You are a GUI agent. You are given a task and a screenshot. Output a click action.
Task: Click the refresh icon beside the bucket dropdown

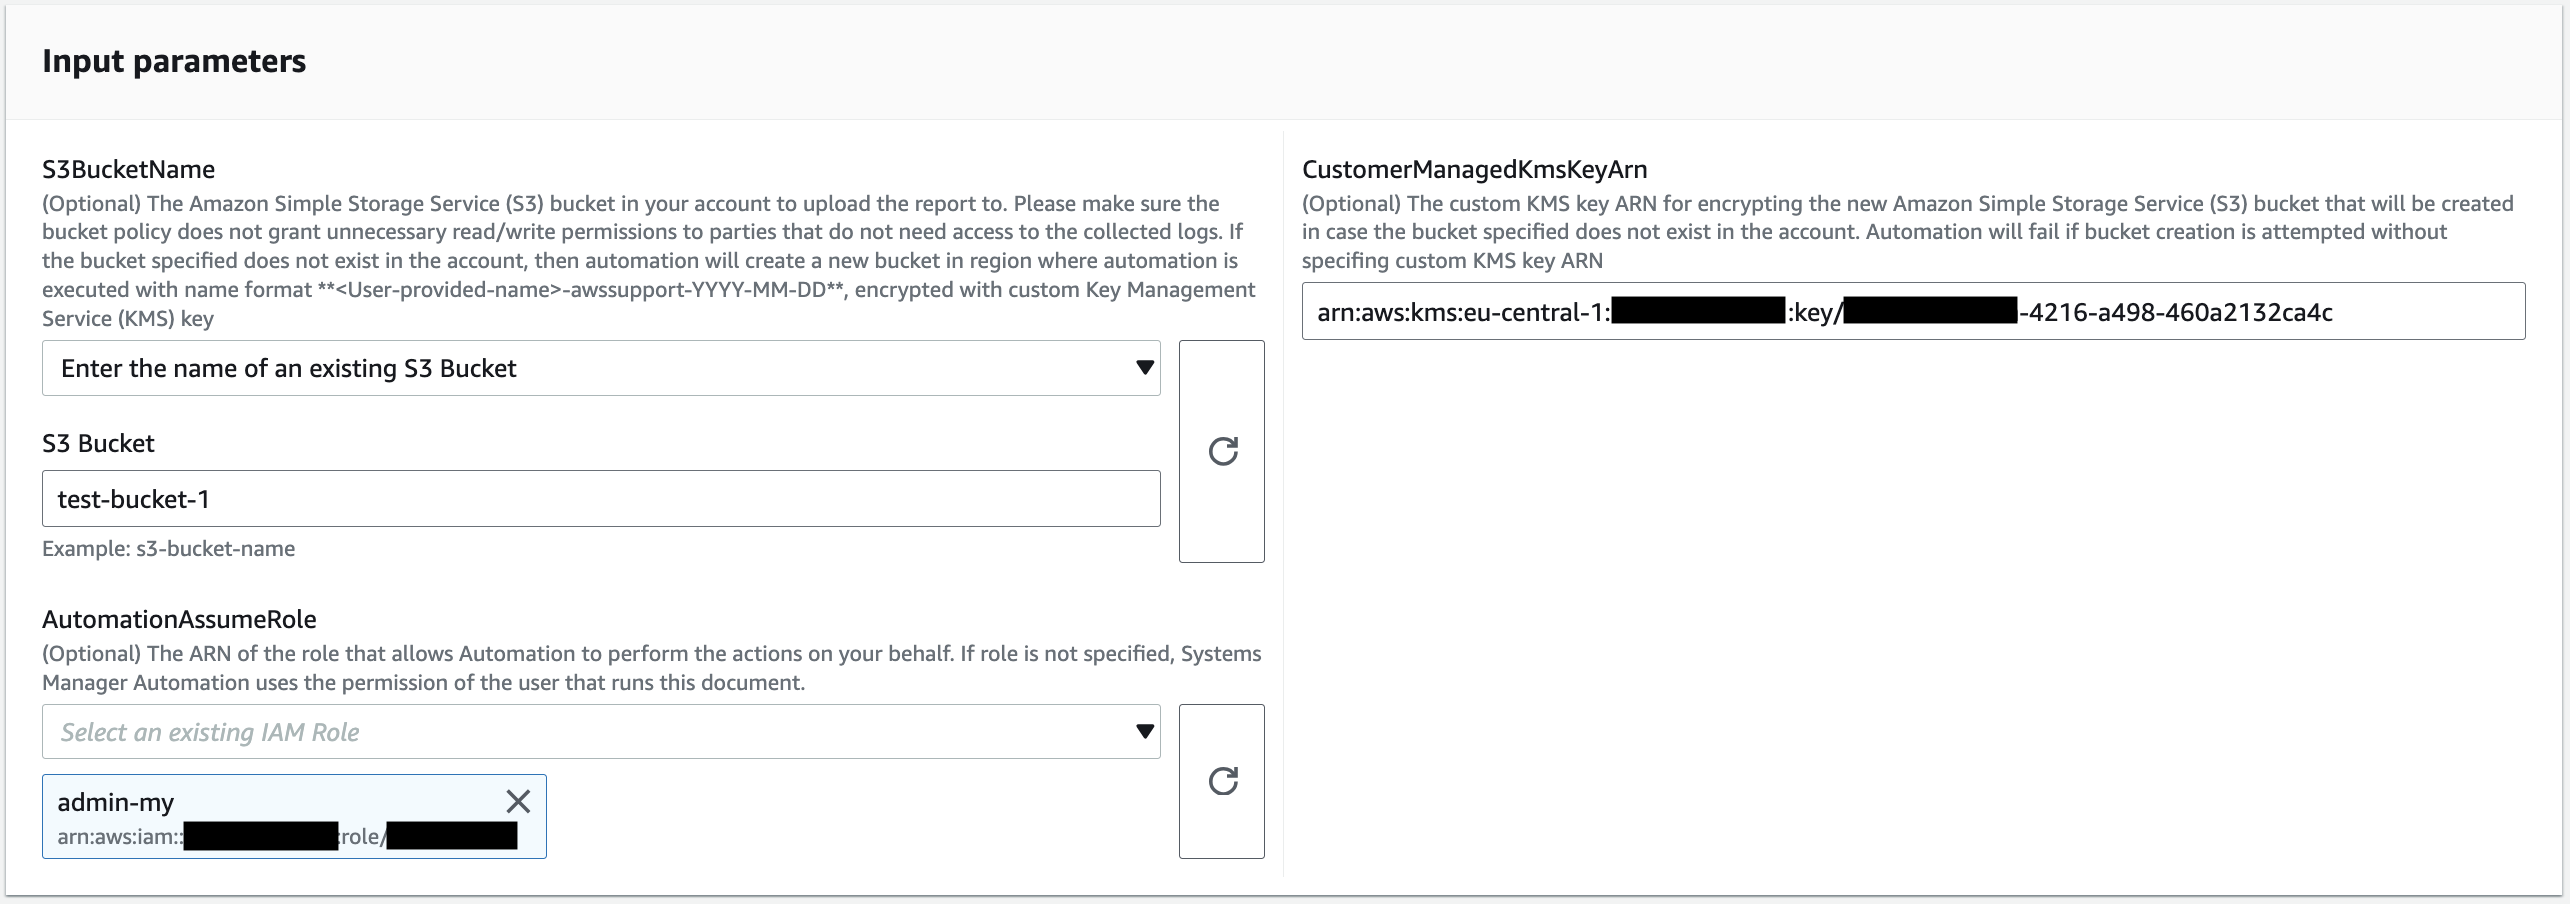tap(1221, 452)
